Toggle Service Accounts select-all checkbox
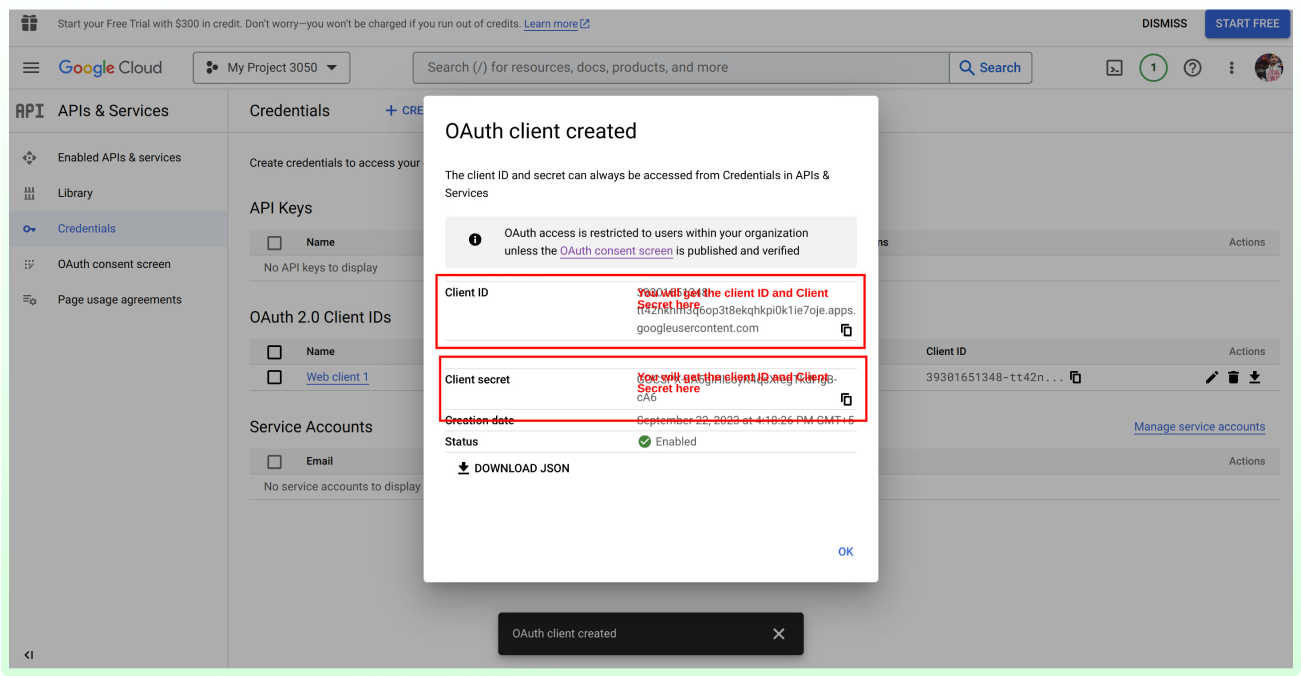This screenshot has height=676, width=1301. (275, 462)
